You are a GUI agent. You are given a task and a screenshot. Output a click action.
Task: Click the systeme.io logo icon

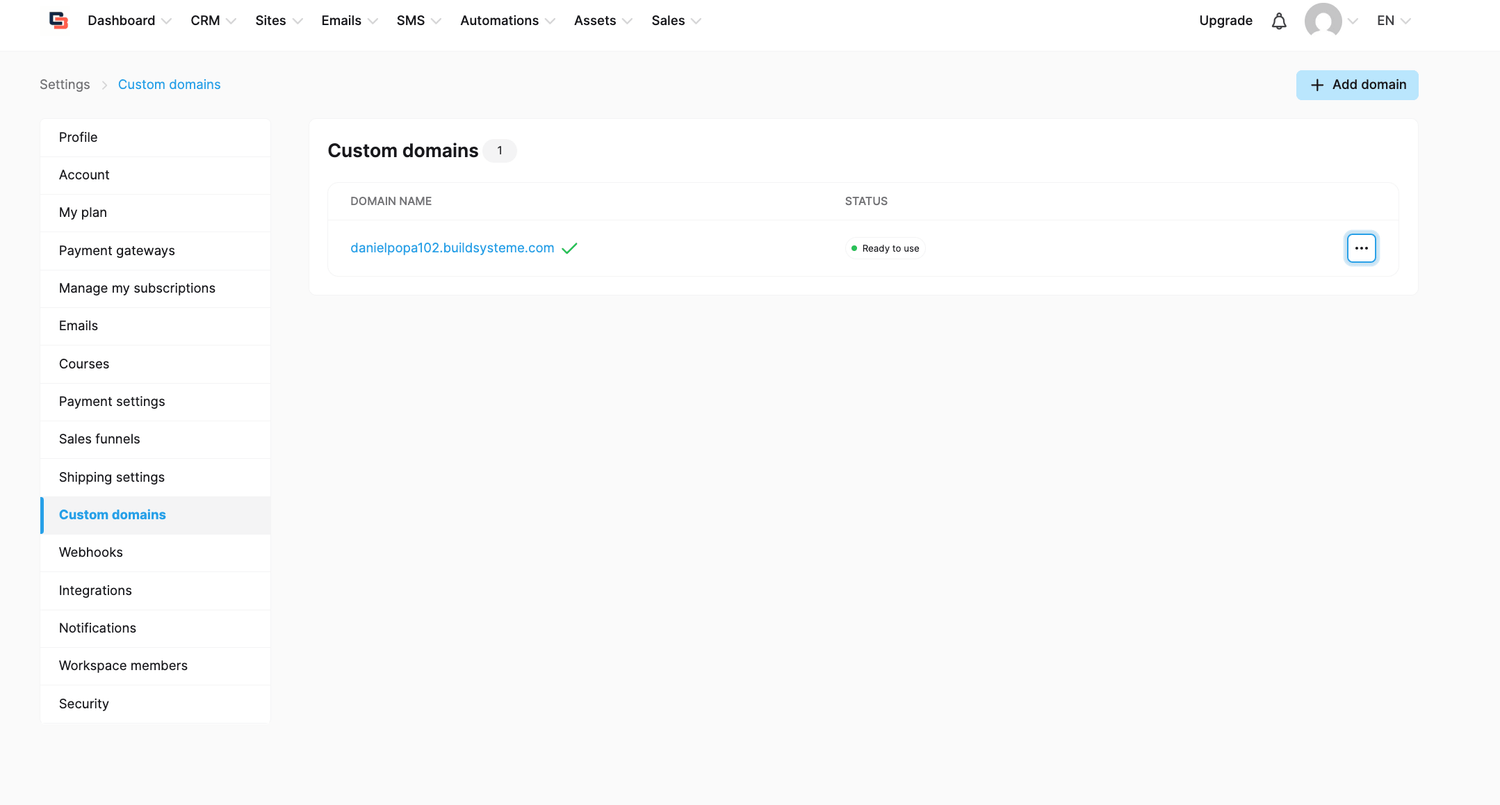[x=58, y=21]
